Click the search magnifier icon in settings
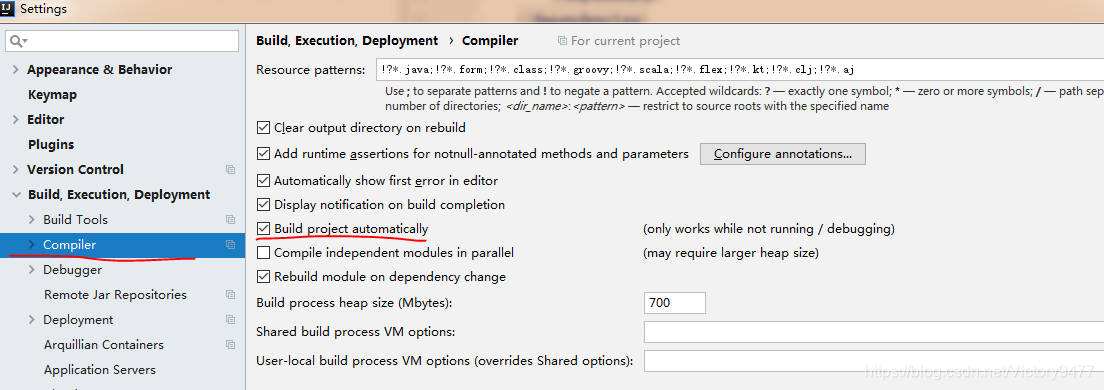 [18, 42]
